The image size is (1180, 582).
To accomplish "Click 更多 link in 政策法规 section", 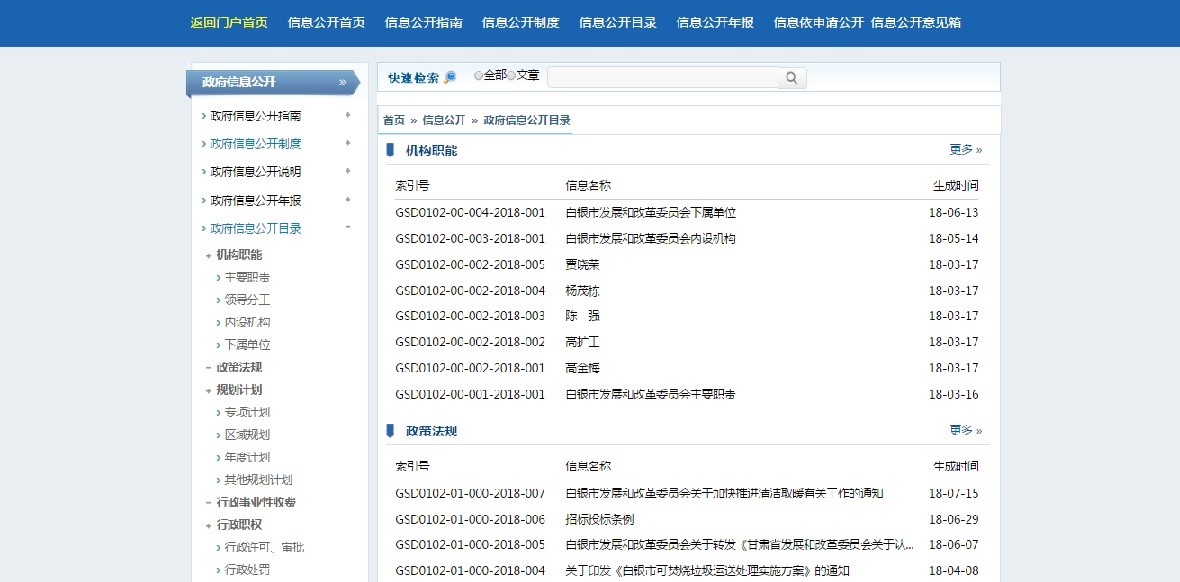I will tap(965, 431).
